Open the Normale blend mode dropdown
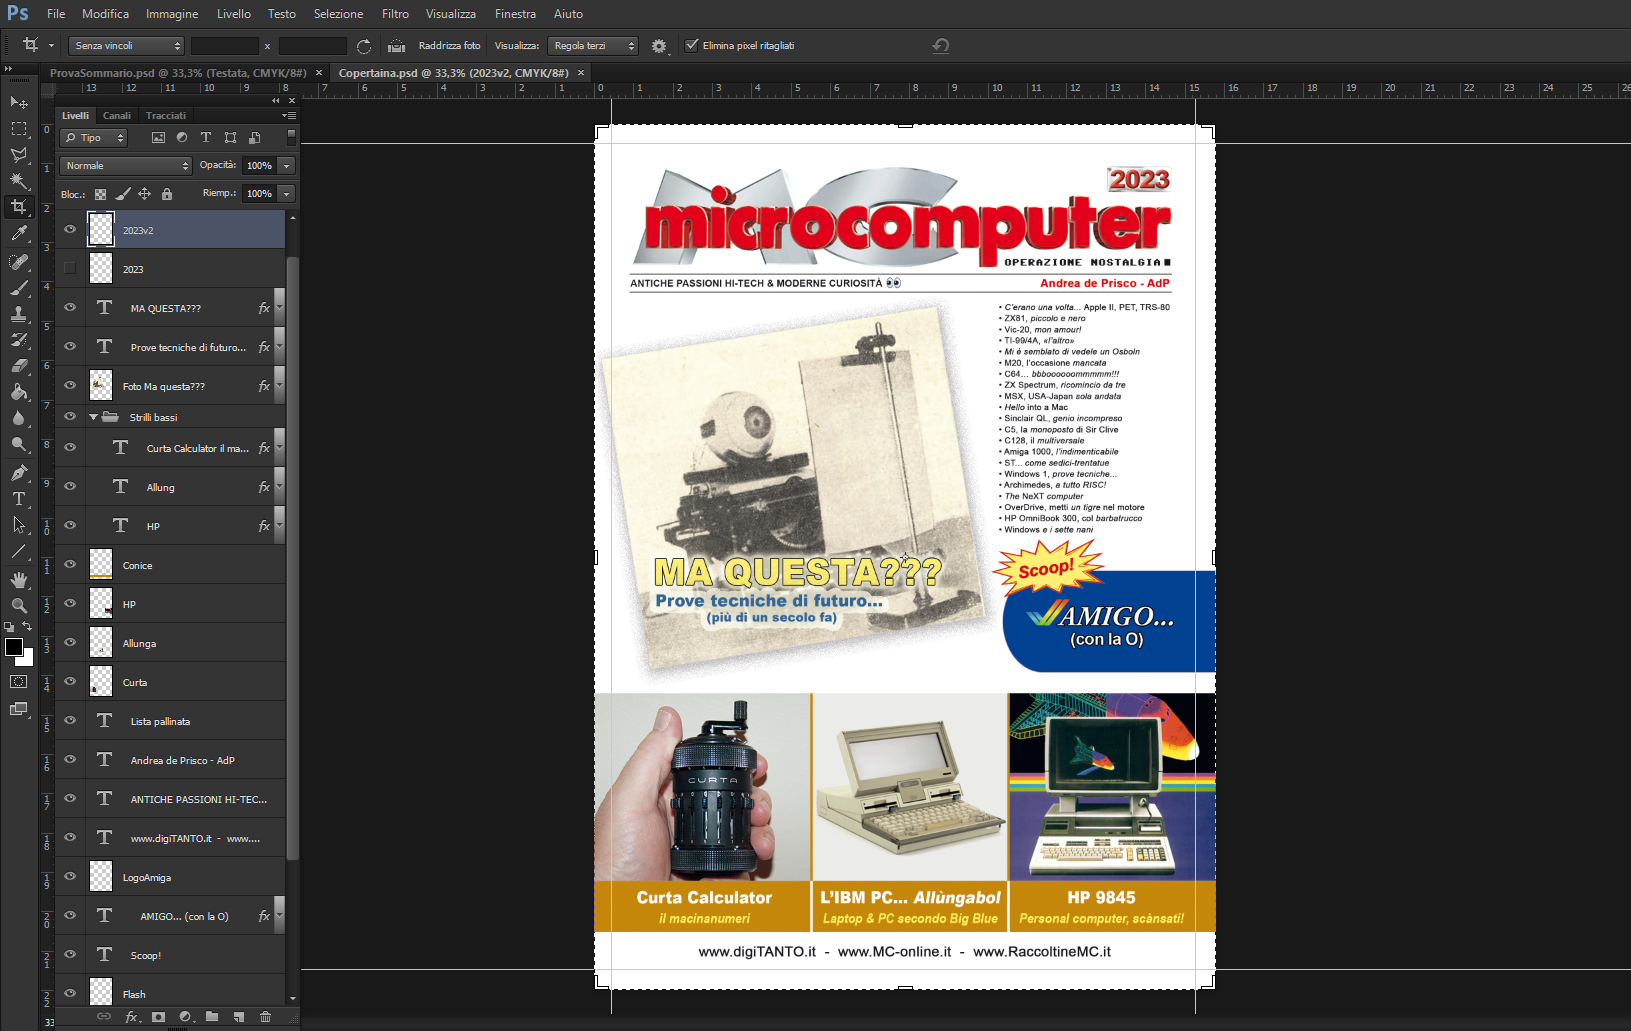 click(x=125, y=166)
